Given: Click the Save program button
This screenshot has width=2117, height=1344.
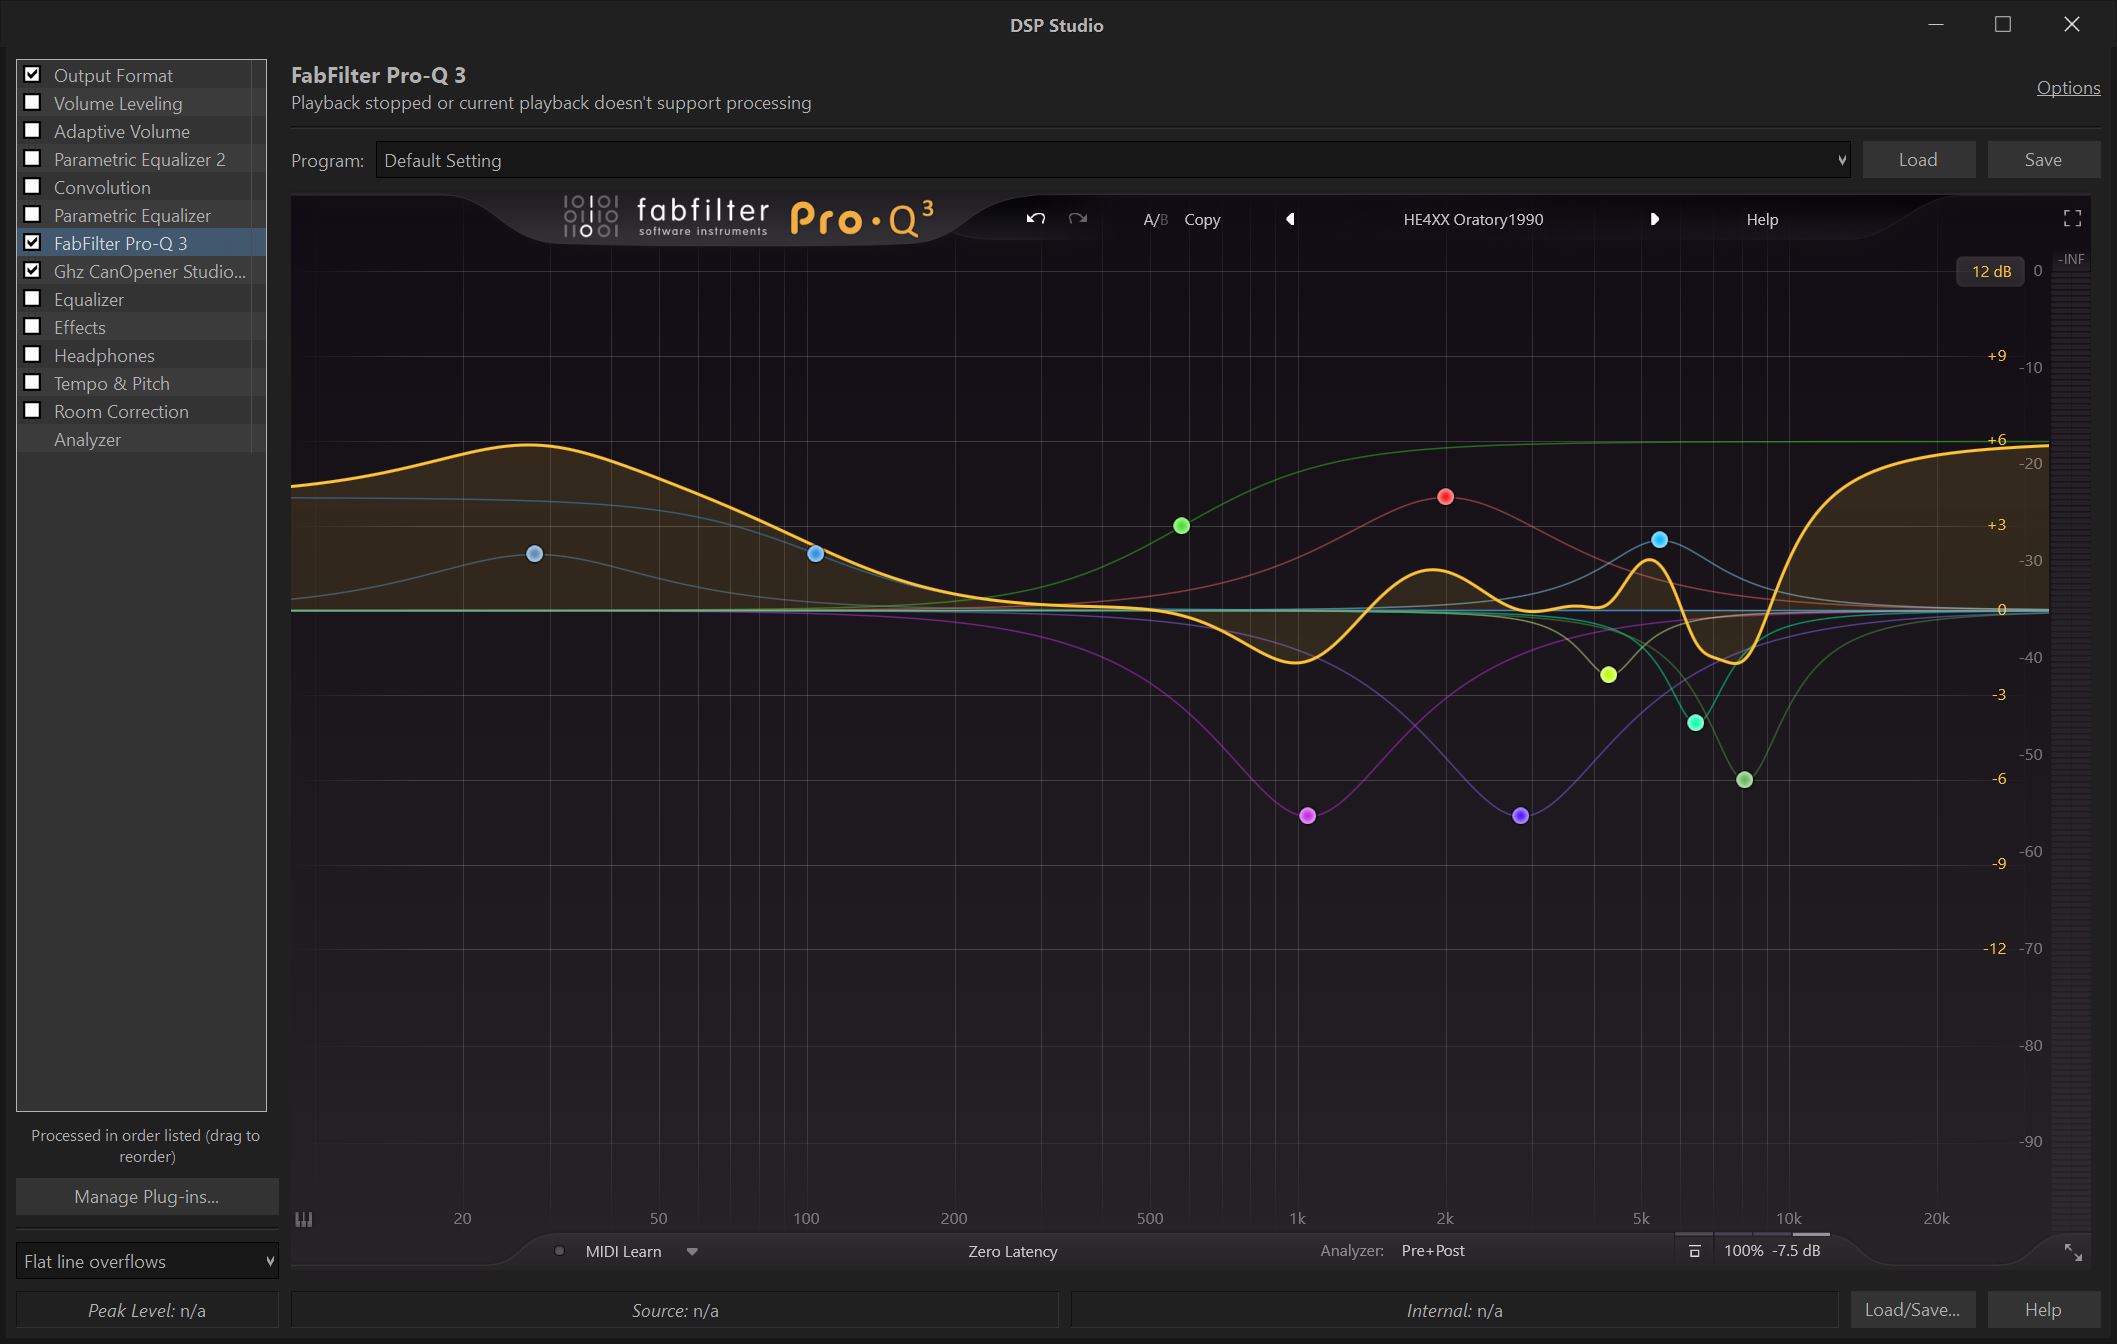Looking at the screenshot, I should coord(2043,160).
